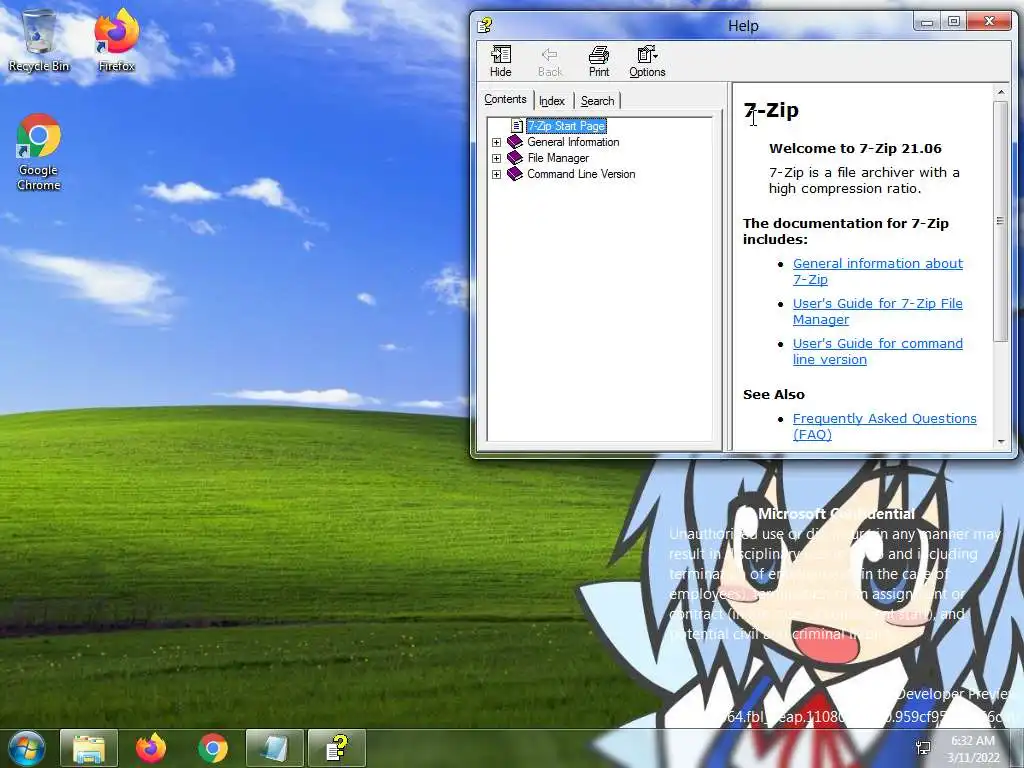Select General Information in the contents tree
Viewport: 1024px width, 768px height.
pos(573,142)
